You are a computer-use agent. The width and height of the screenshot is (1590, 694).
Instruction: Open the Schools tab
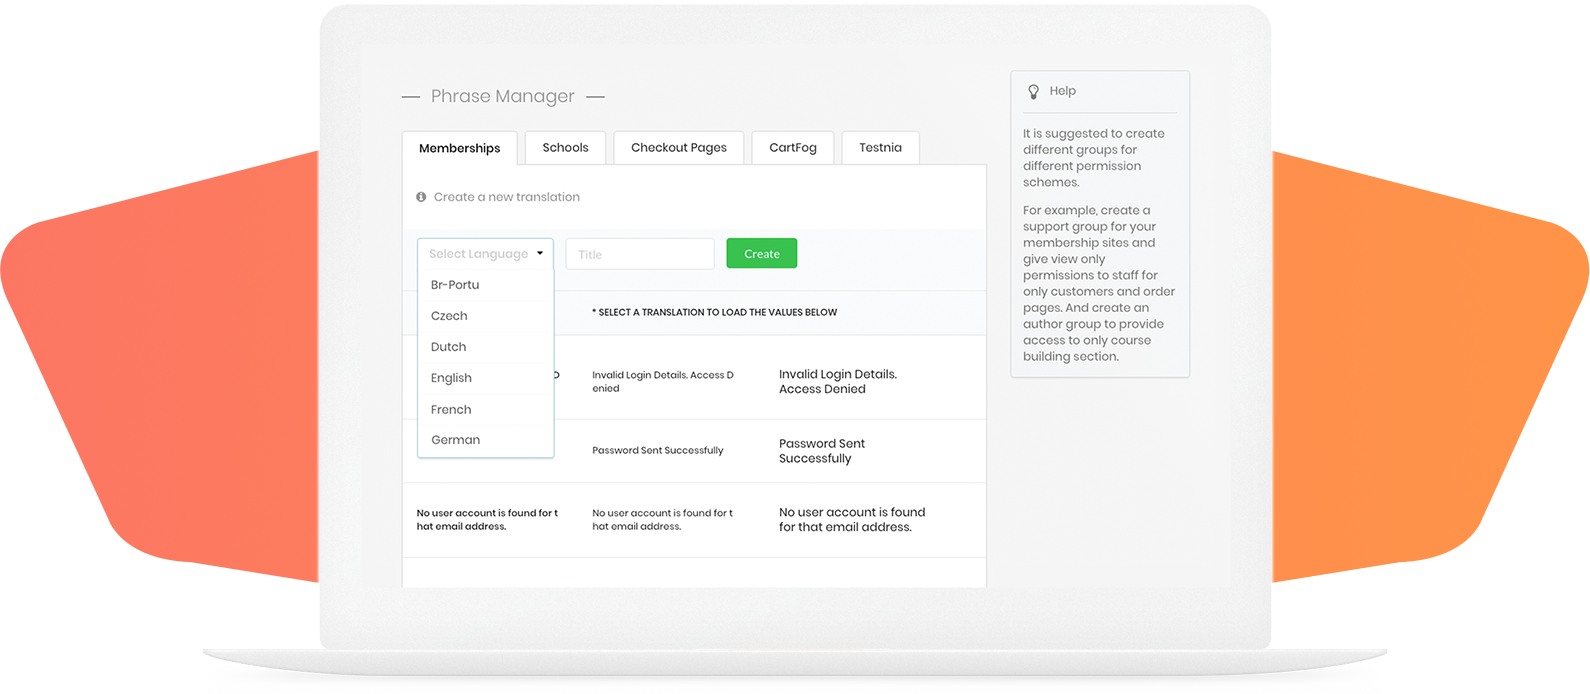tap(565, 147)
